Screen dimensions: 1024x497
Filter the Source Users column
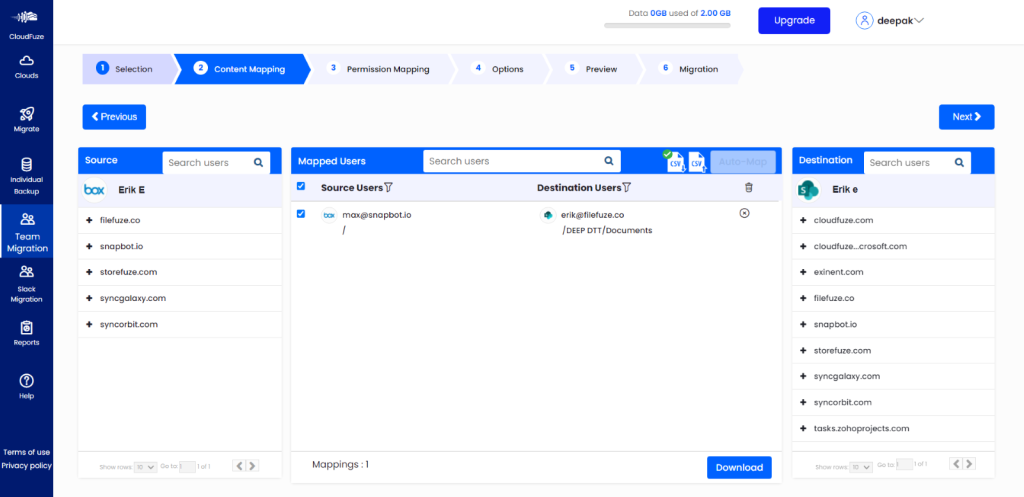pos(389,188)
